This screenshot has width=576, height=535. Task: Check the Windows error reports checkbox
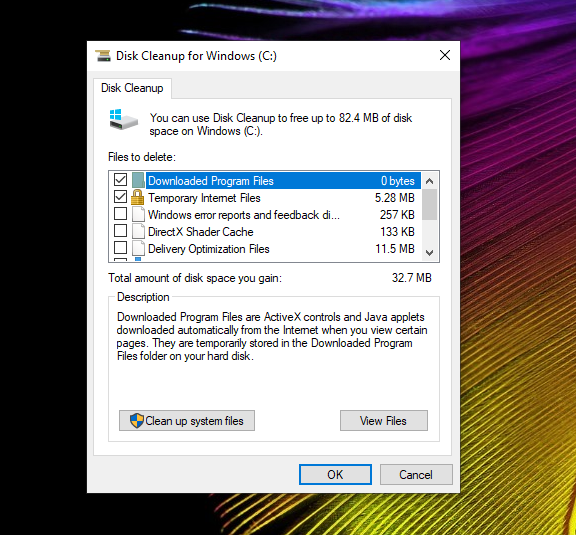120,213
